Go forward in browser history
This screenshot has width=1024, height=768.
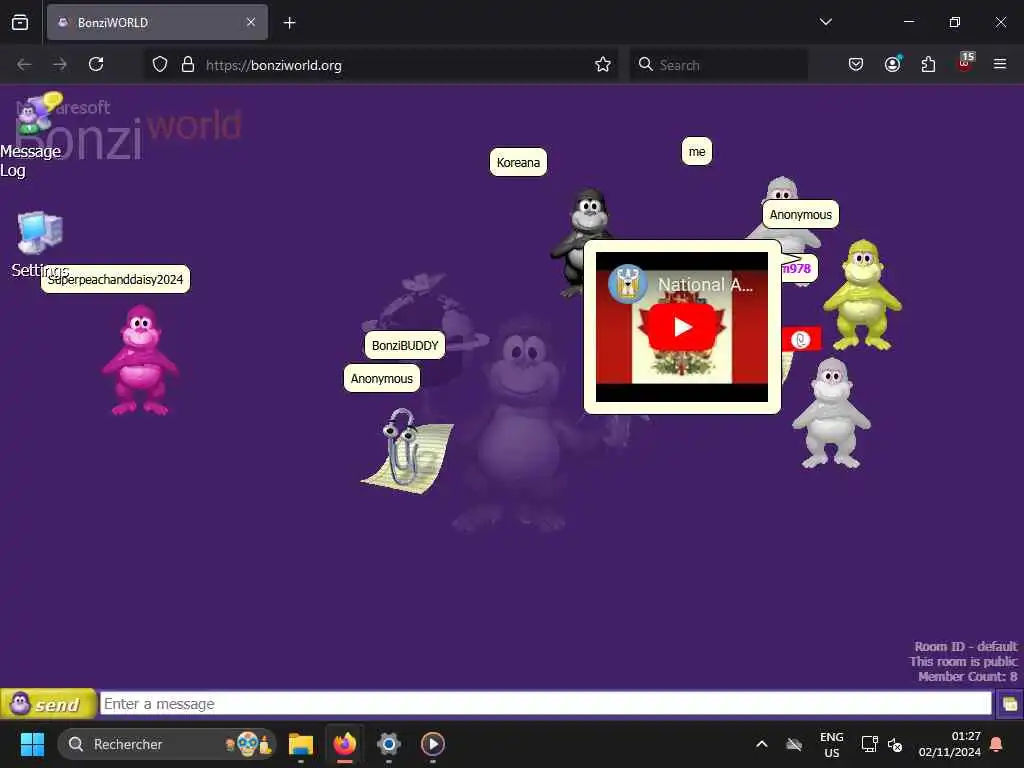coord(60,64)
